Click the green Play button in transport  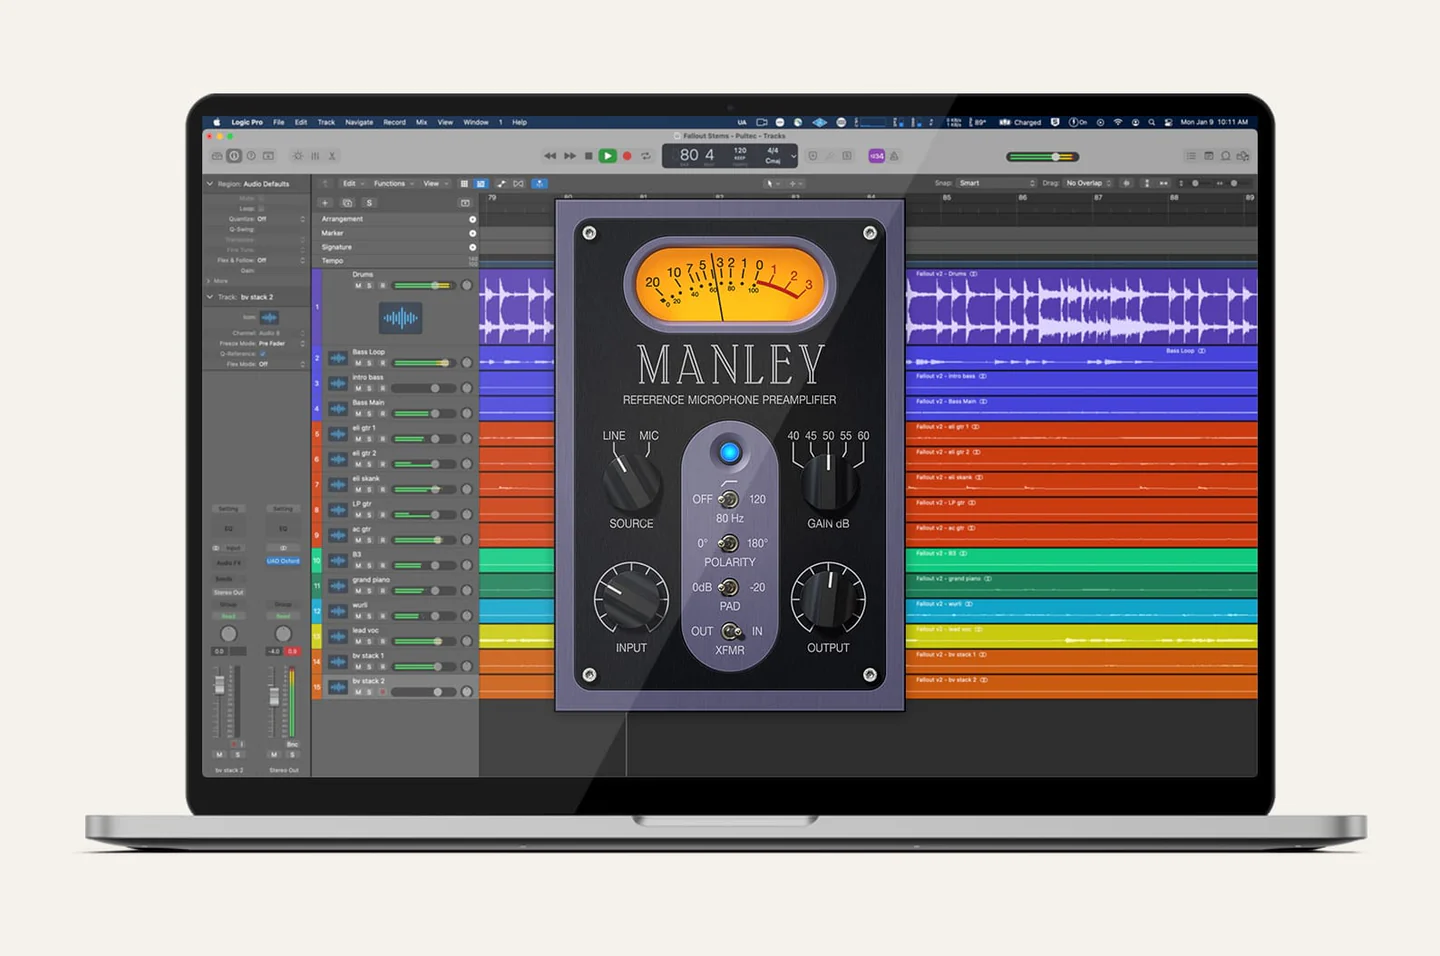[607, 156]
